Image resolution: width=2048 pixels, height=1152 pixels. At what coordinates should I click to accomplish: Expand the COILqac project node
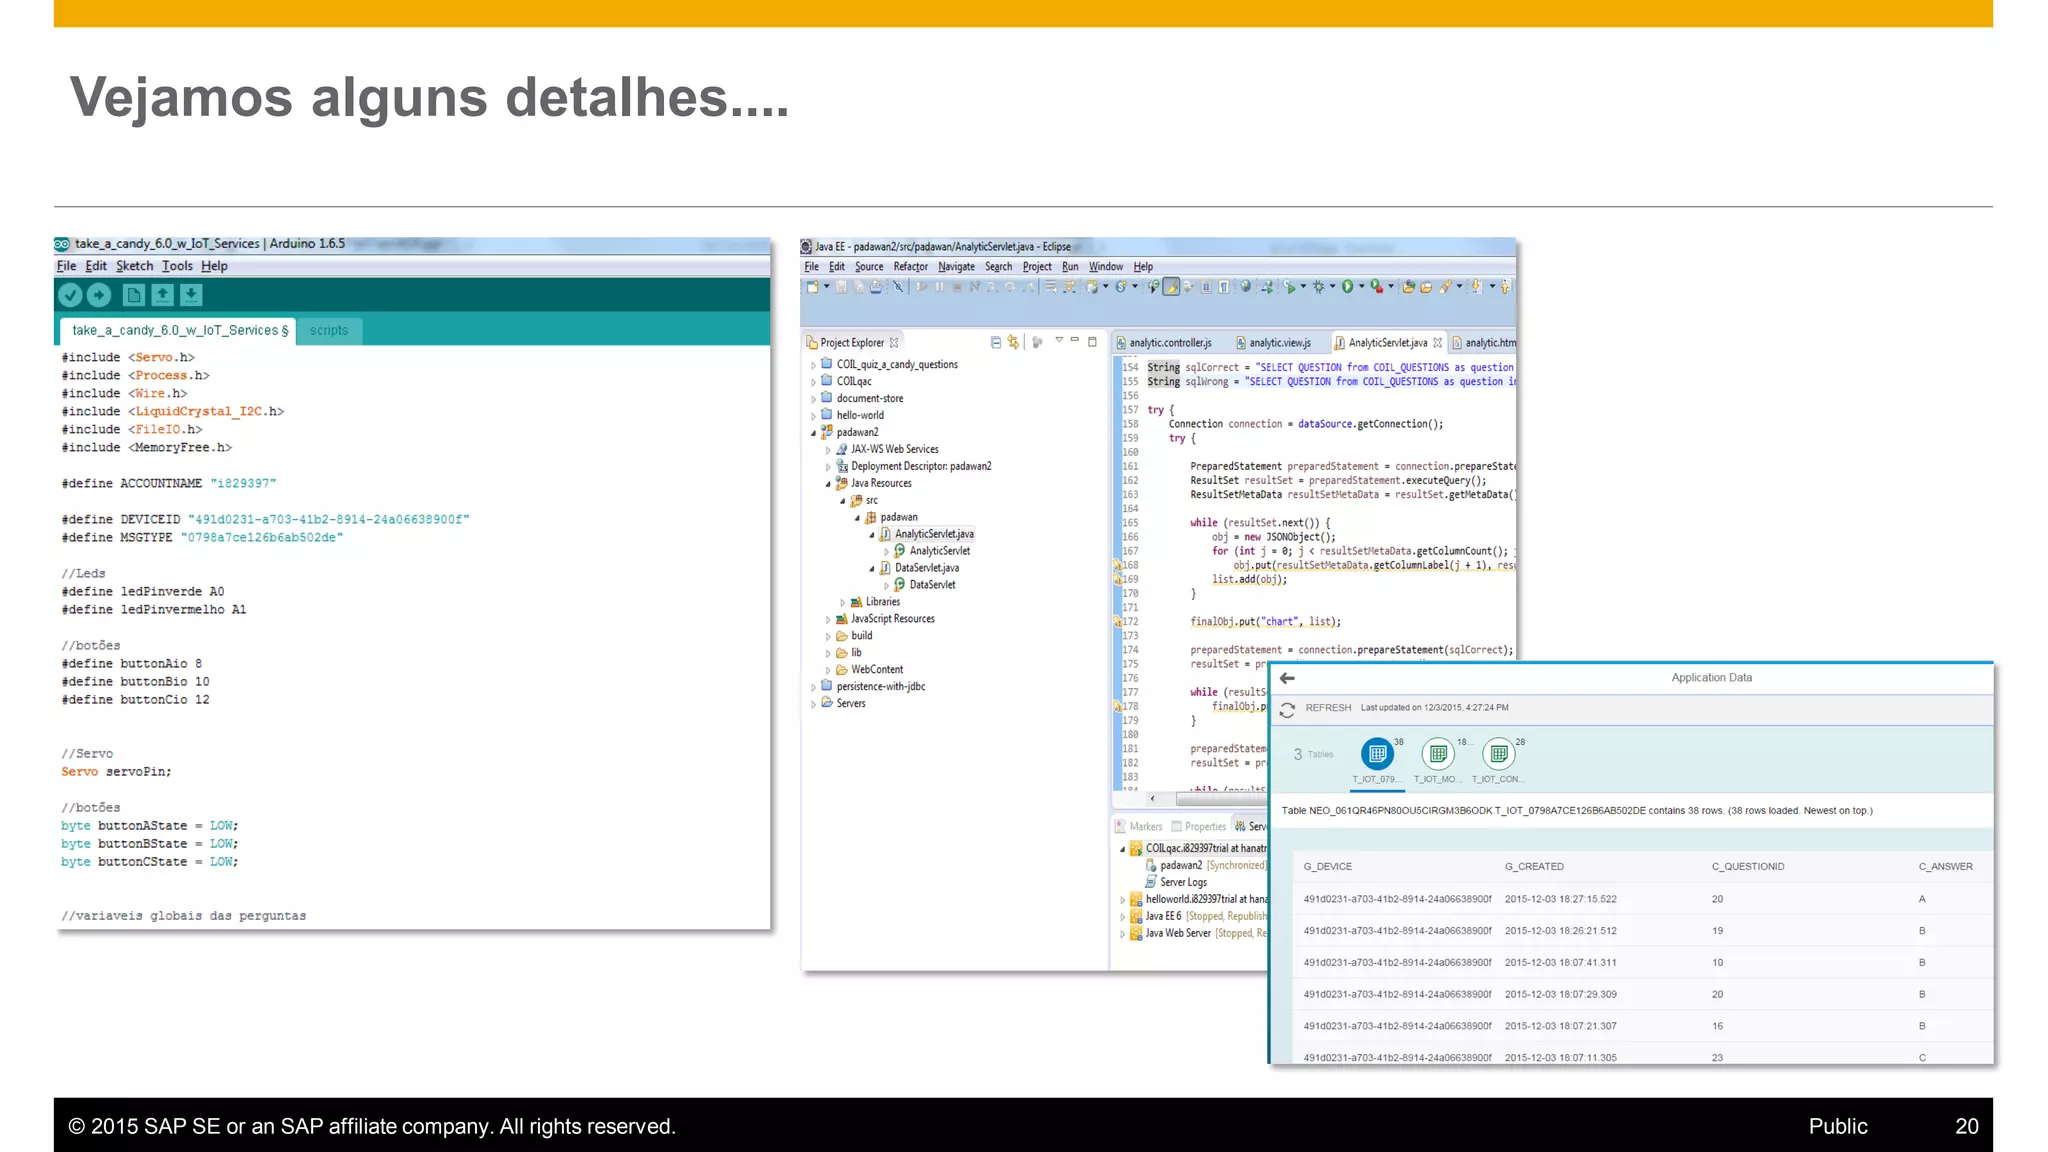click(x=813, y=383)
